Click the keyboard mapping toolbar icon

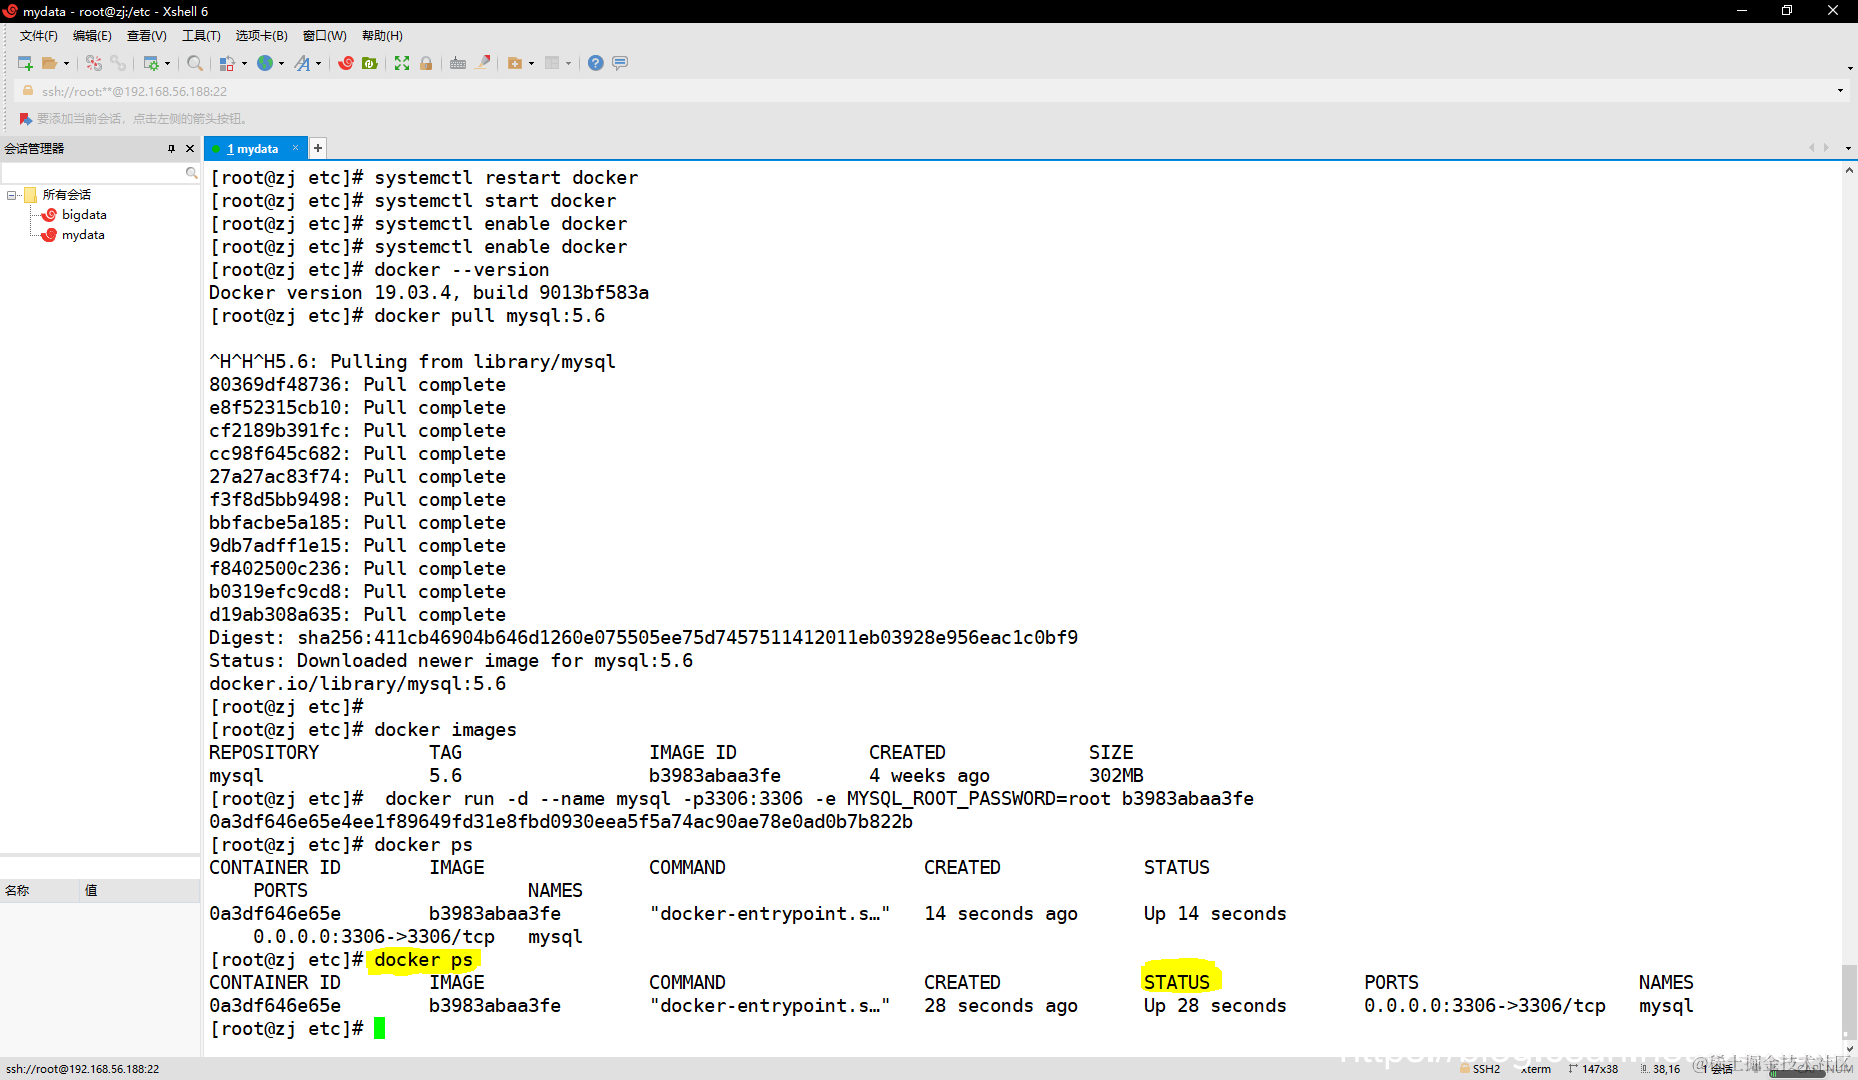coord(458,63)
